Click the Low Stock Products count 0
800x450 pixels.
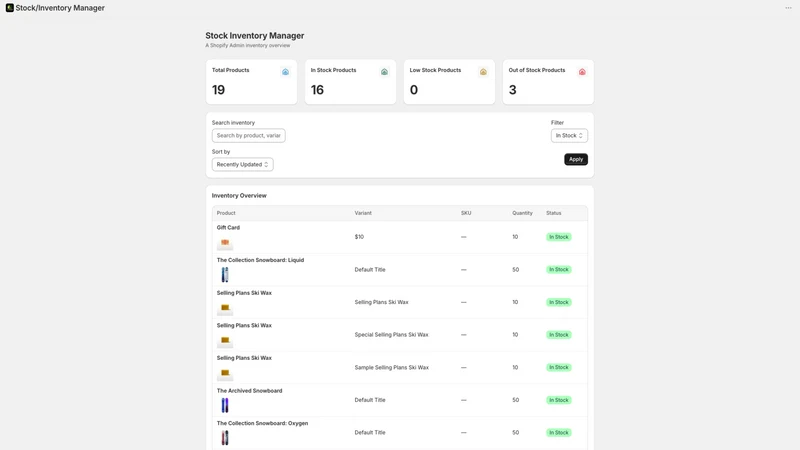[x=414, y=90]
